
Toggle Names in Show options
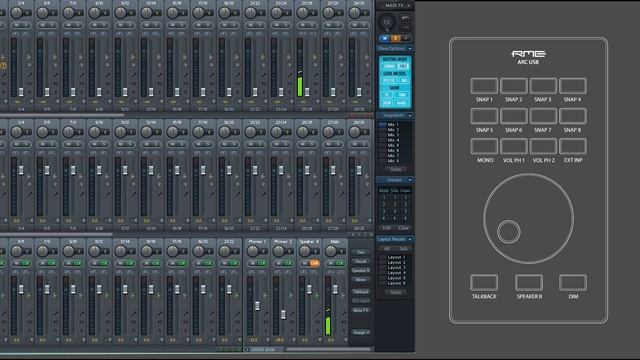(402, 103)
